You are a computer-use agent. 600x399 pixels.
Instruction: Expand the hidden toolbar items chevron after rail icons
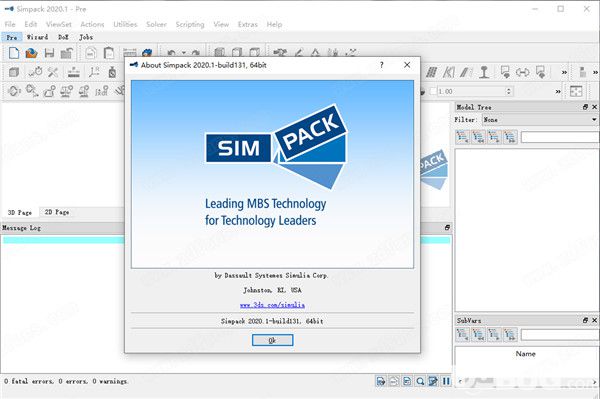click(x=564, y=72)
